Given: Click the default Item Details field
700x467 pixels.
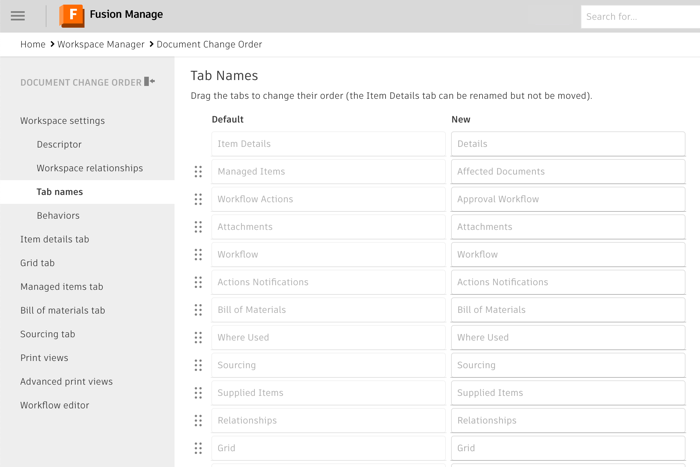Looking at the screenshot, I should pyautogui.click(x=328, y=144).
